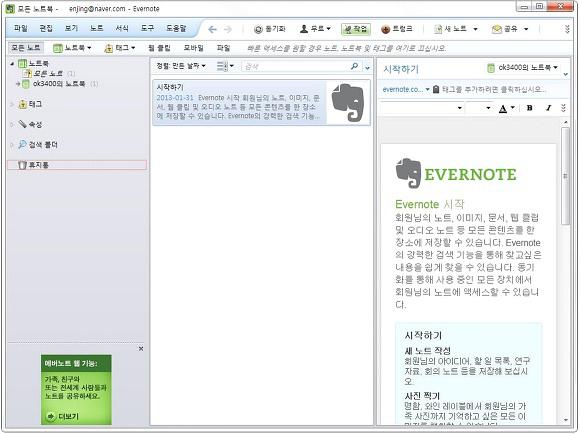This screenshot has width=580, height=434.
Task: Click the 웹 클립 shortcut
Action: click(159, 48)
